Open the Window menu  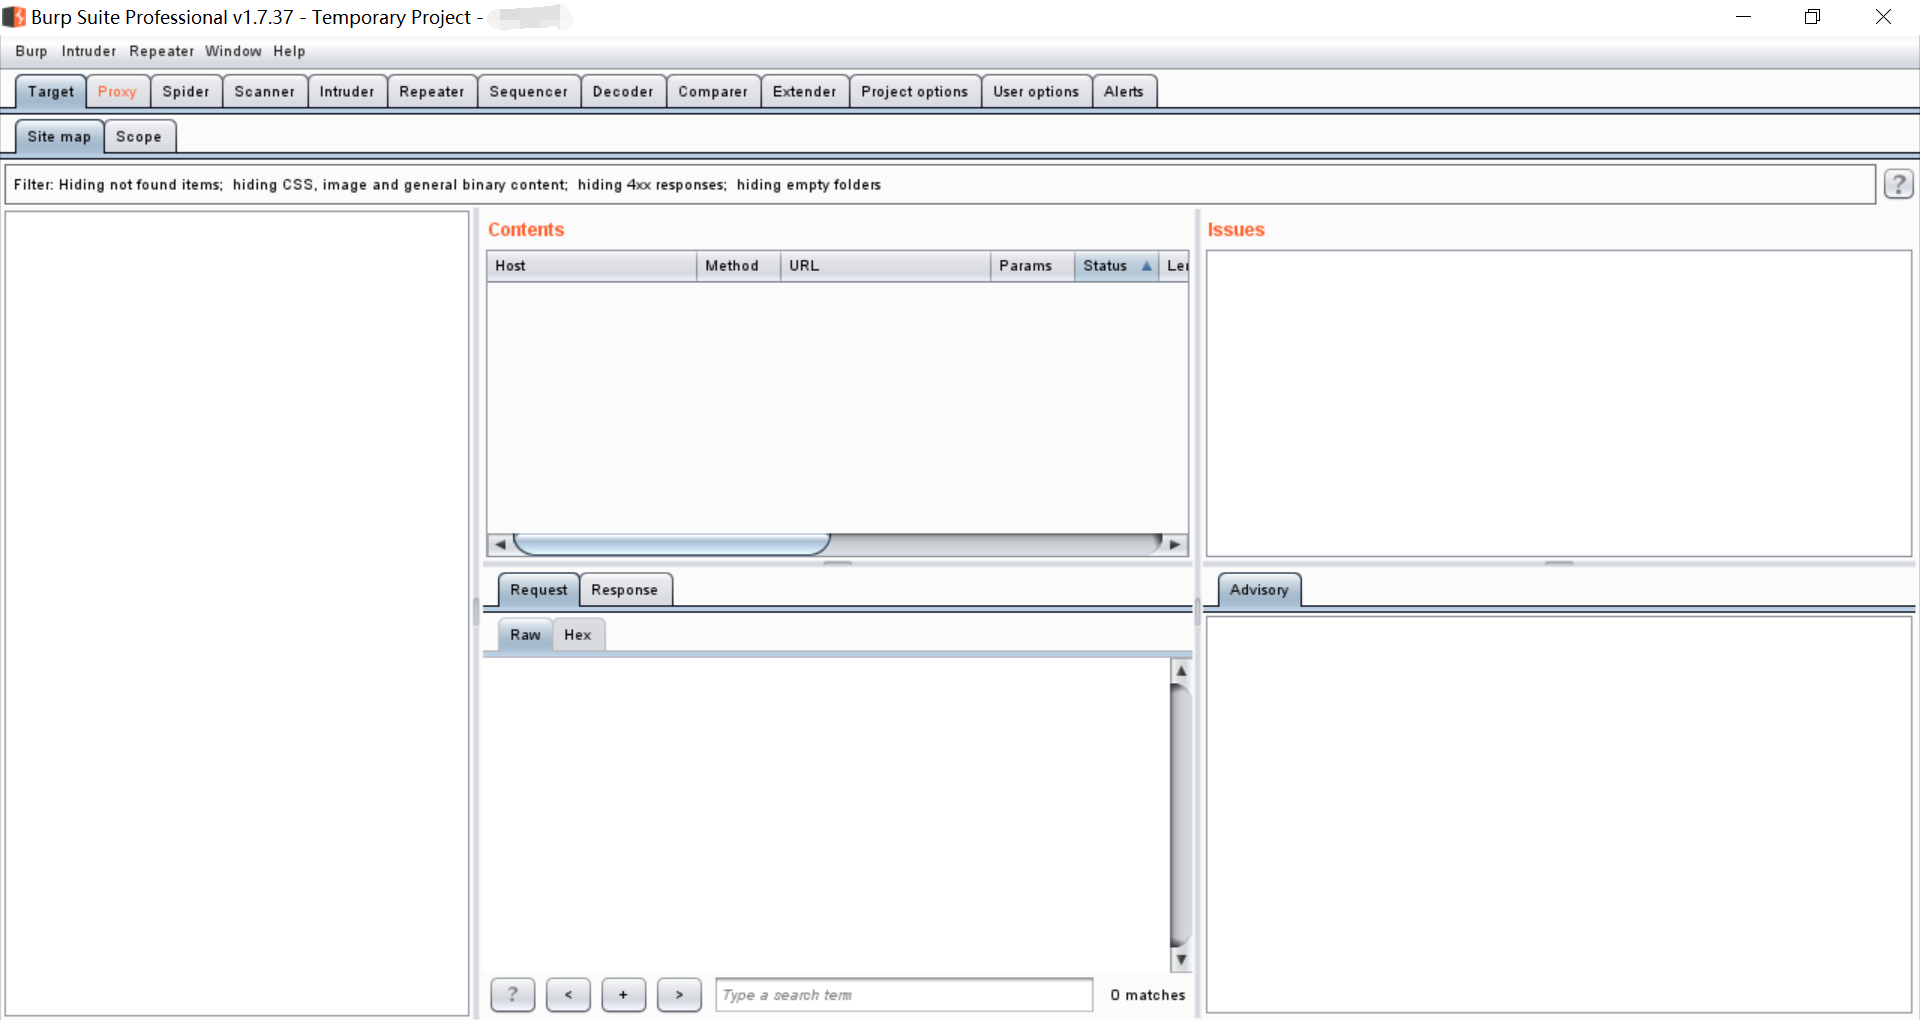pyautogui.click(x=233, y=51)
